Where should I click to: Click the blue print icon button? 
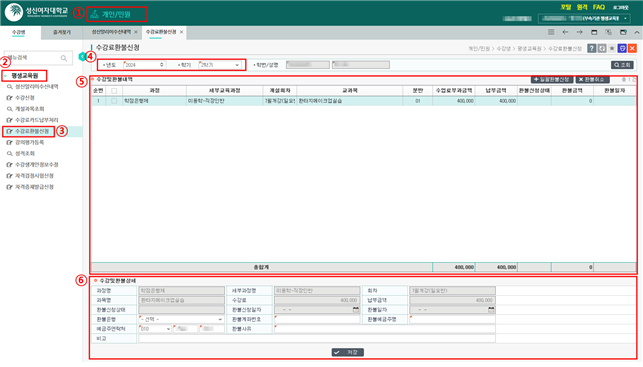click(622, 48)
